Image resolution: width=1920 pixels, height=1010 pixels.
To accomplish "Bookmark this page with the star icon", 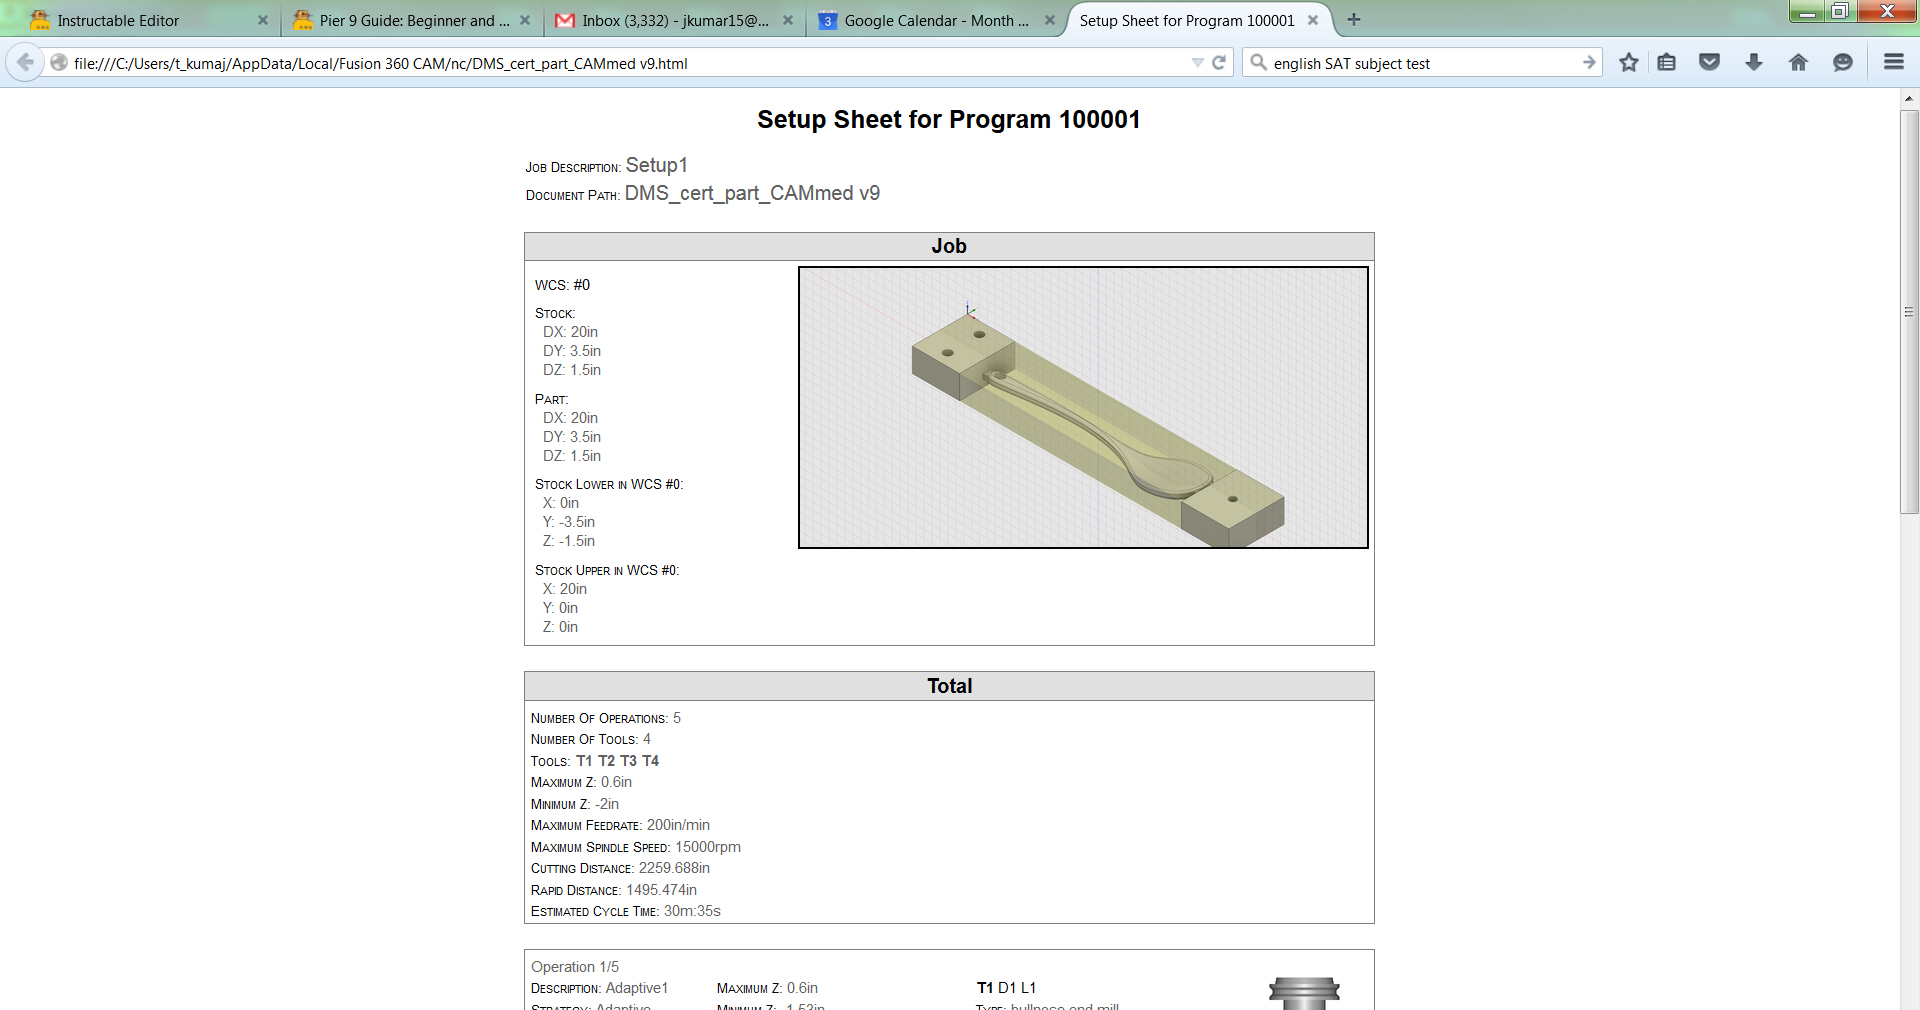I will 1629,62.
